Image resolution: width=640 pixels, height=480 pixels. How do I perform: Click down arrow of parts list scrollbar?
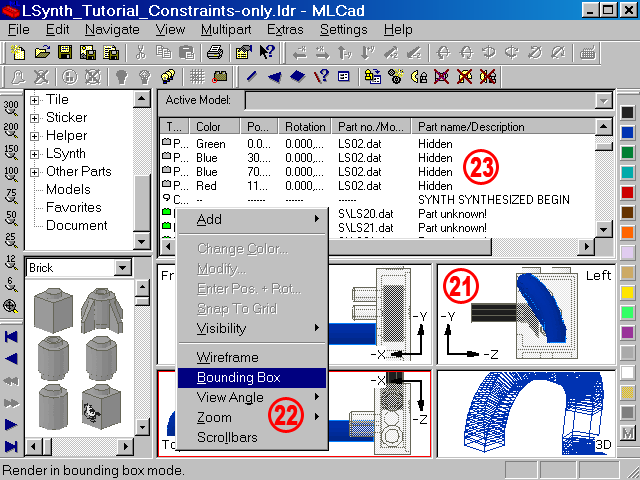point(603,229)
